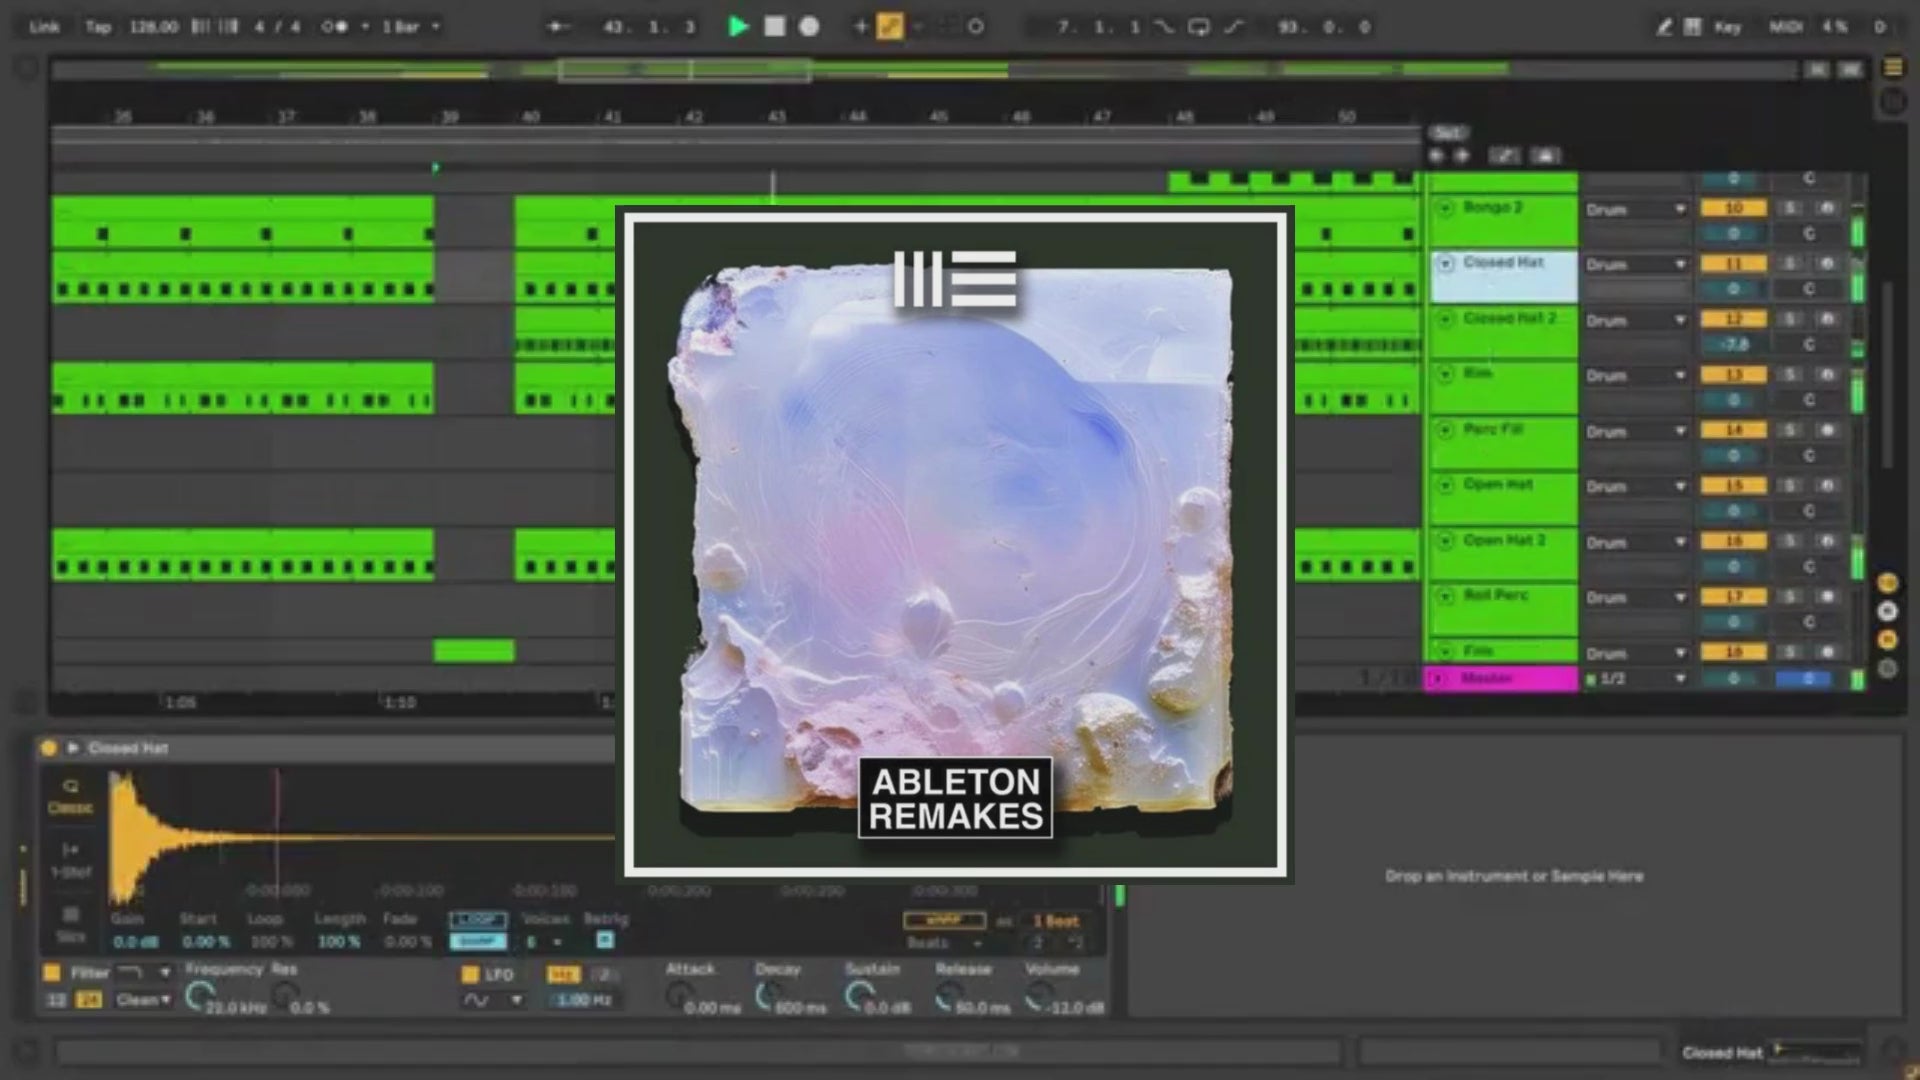Click the Set locator button

(1447, 133)
